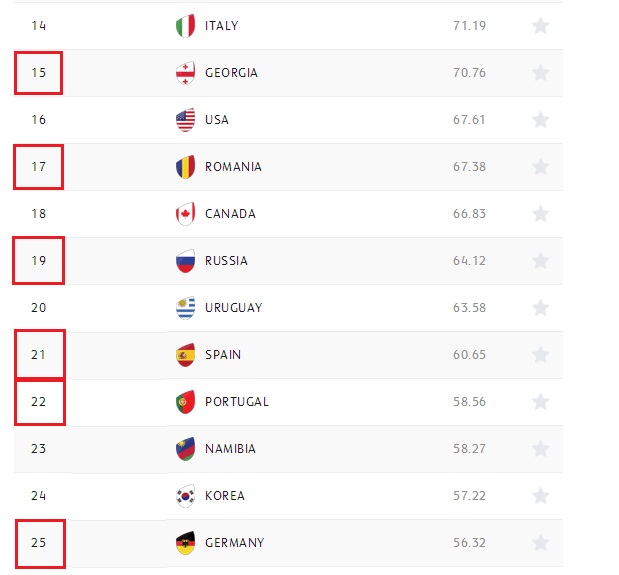Toggle favorite star for Spain
Screen dimensions: 619x575
click(x=540, y=355)
